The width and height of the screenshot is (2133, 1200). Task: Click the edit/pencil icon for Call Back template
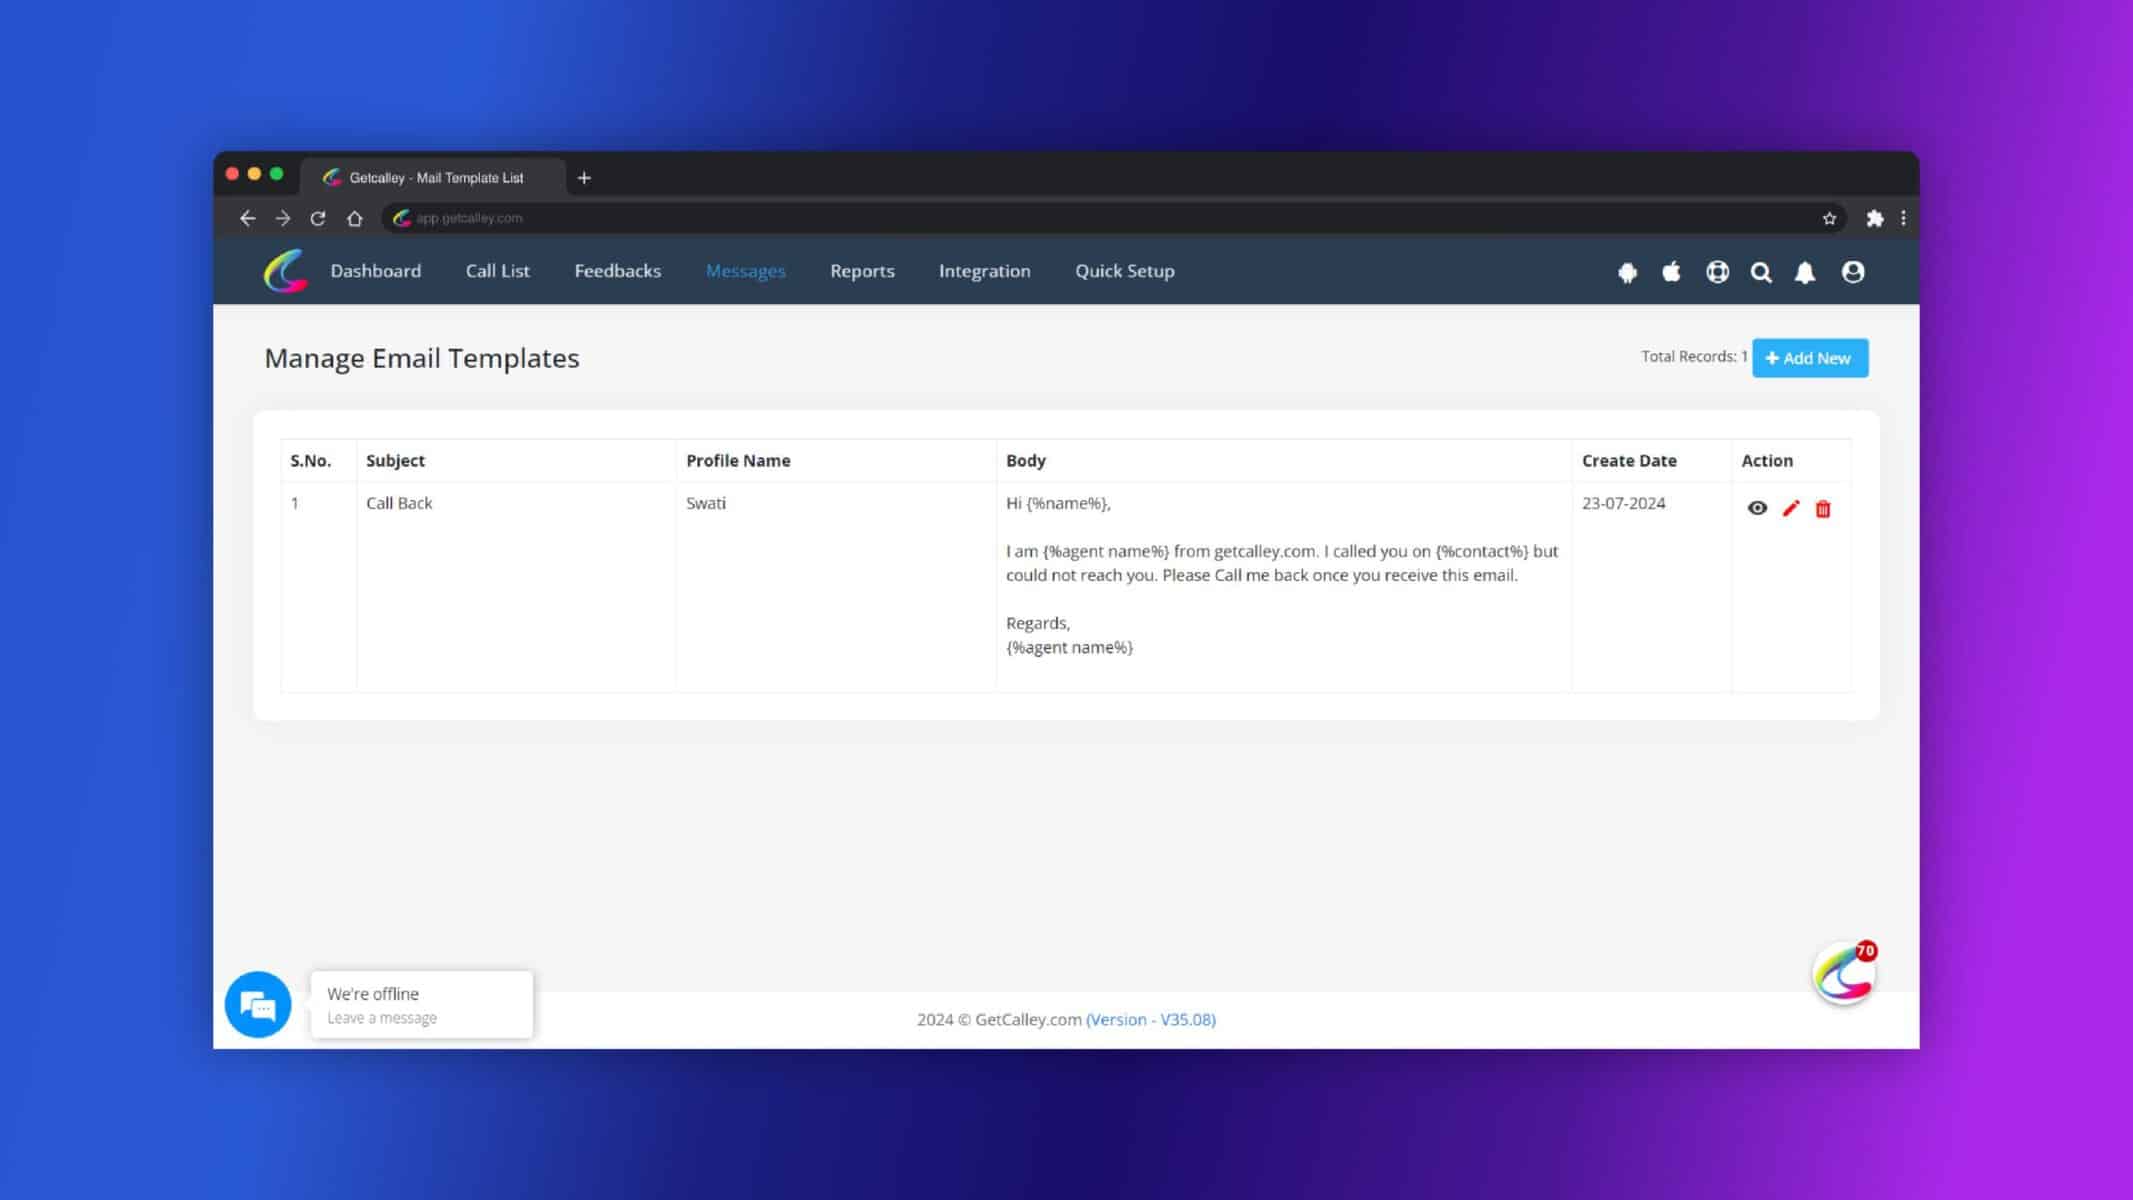1790,507
